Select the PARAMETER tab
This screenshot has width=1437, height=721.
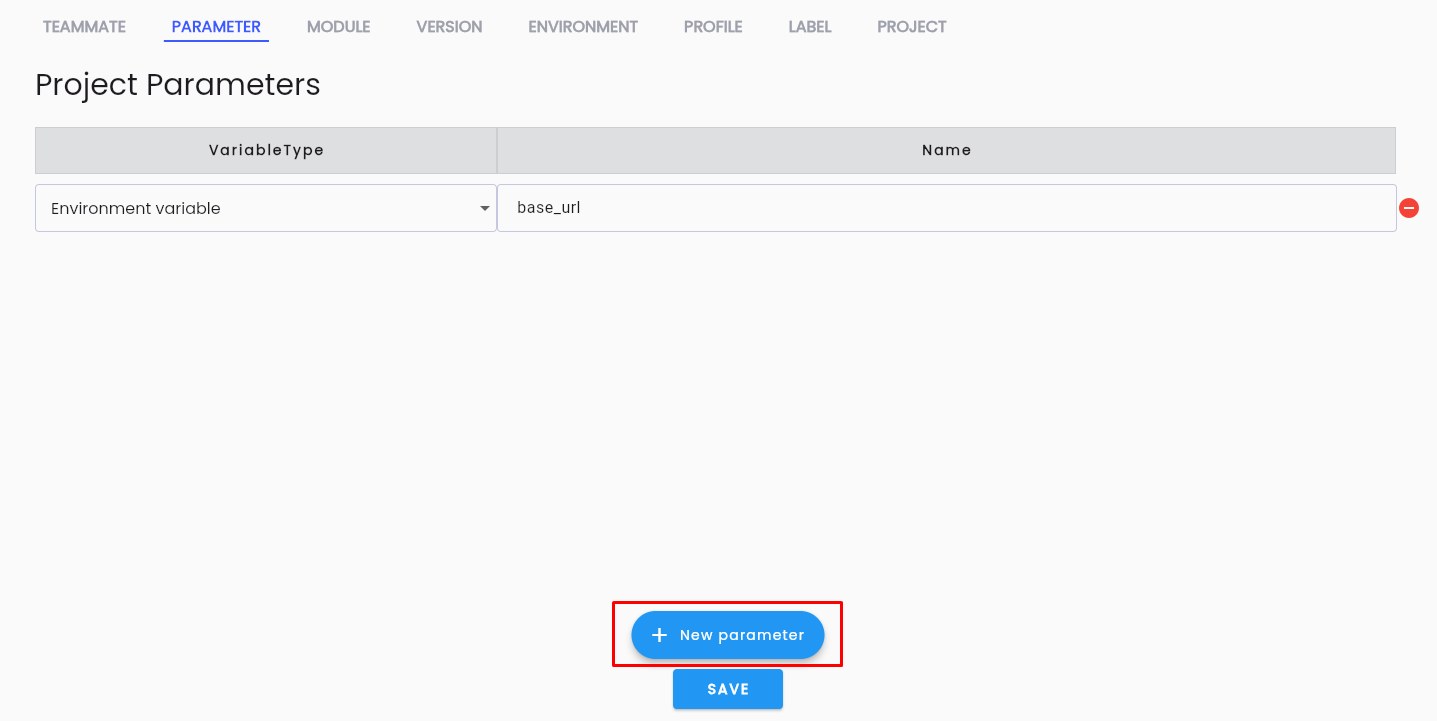pyautogui.click(x=216, y=27)
